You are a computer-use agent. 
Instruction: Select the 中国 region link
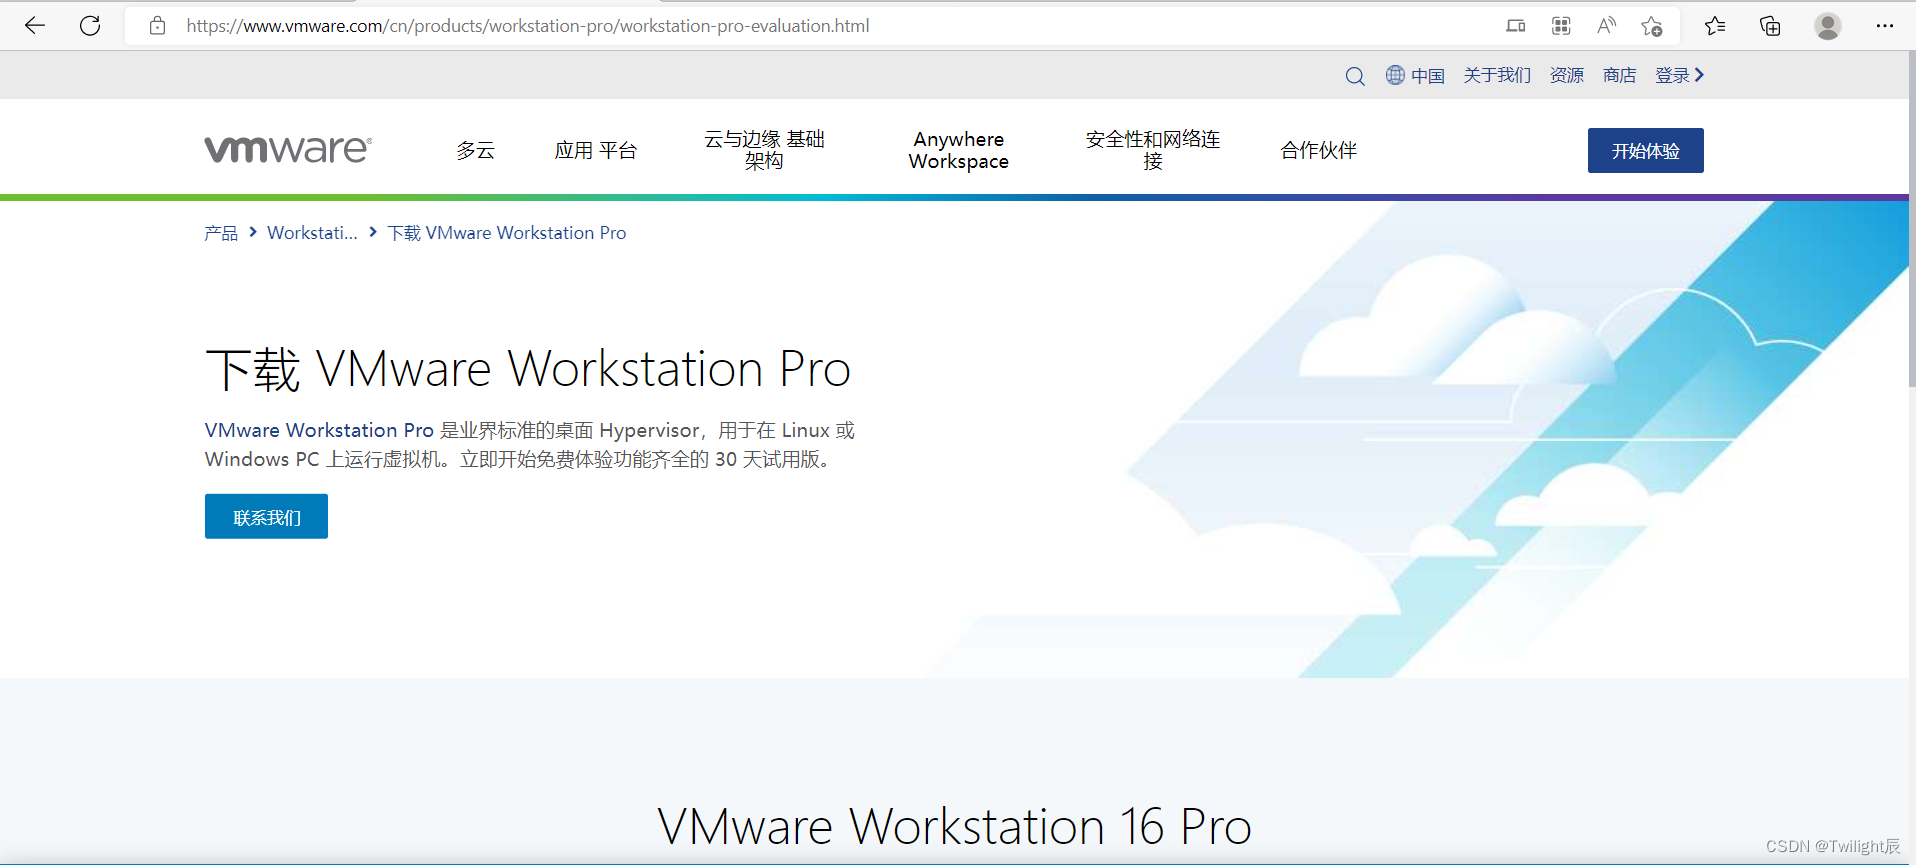tap(1428, 76)
